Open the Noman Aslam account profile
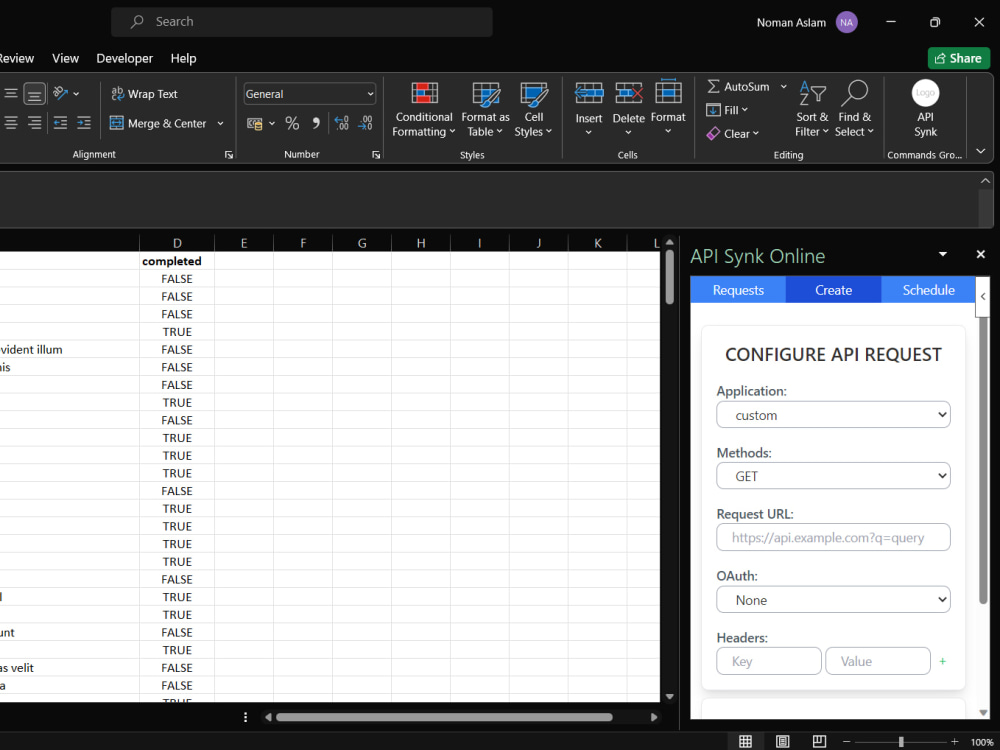The height and width of the screenshot is (750, 1000). coord(807,22)
